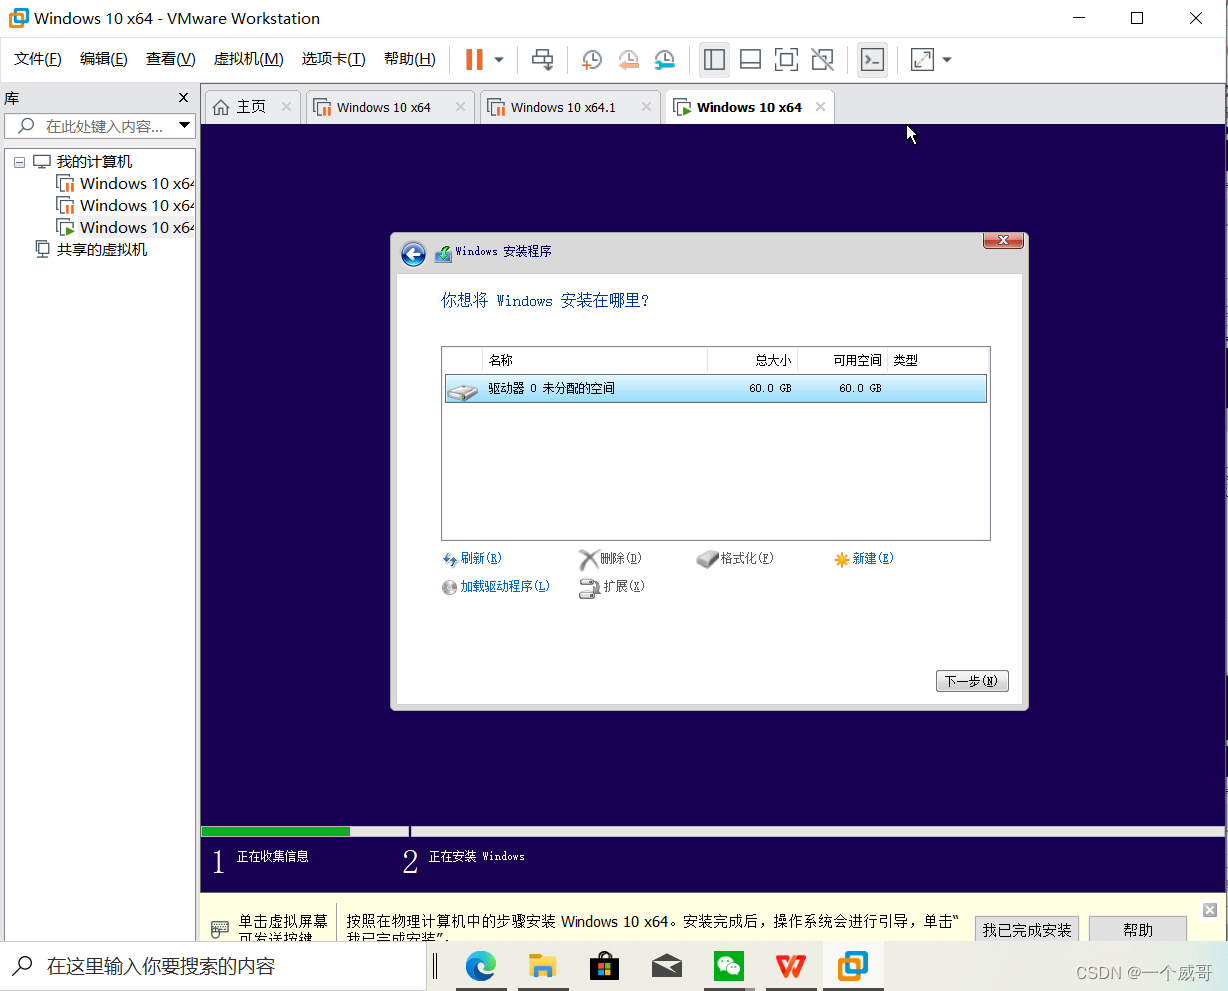Open the Mail app from taskbar
The image size is (1228, 991).
point(667,966)
